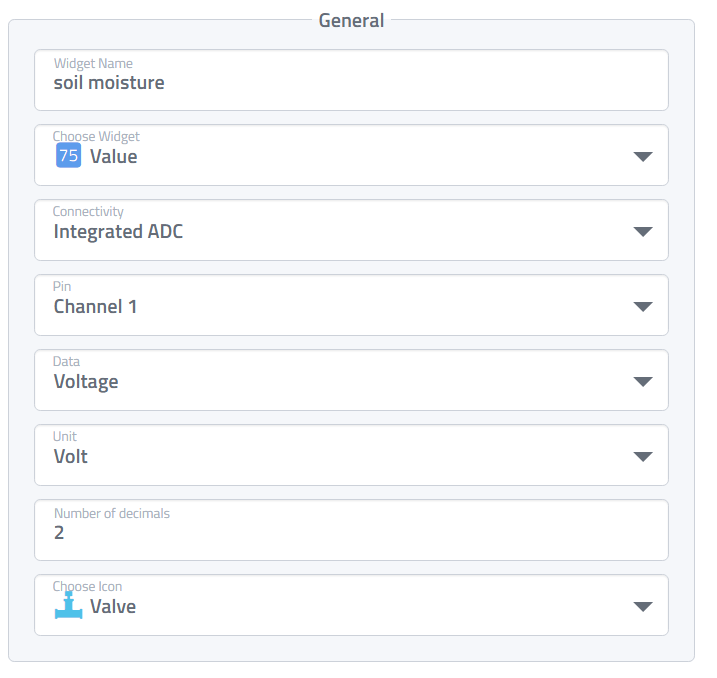Click the blue 75 Value widget icon

tap(68, 156)
